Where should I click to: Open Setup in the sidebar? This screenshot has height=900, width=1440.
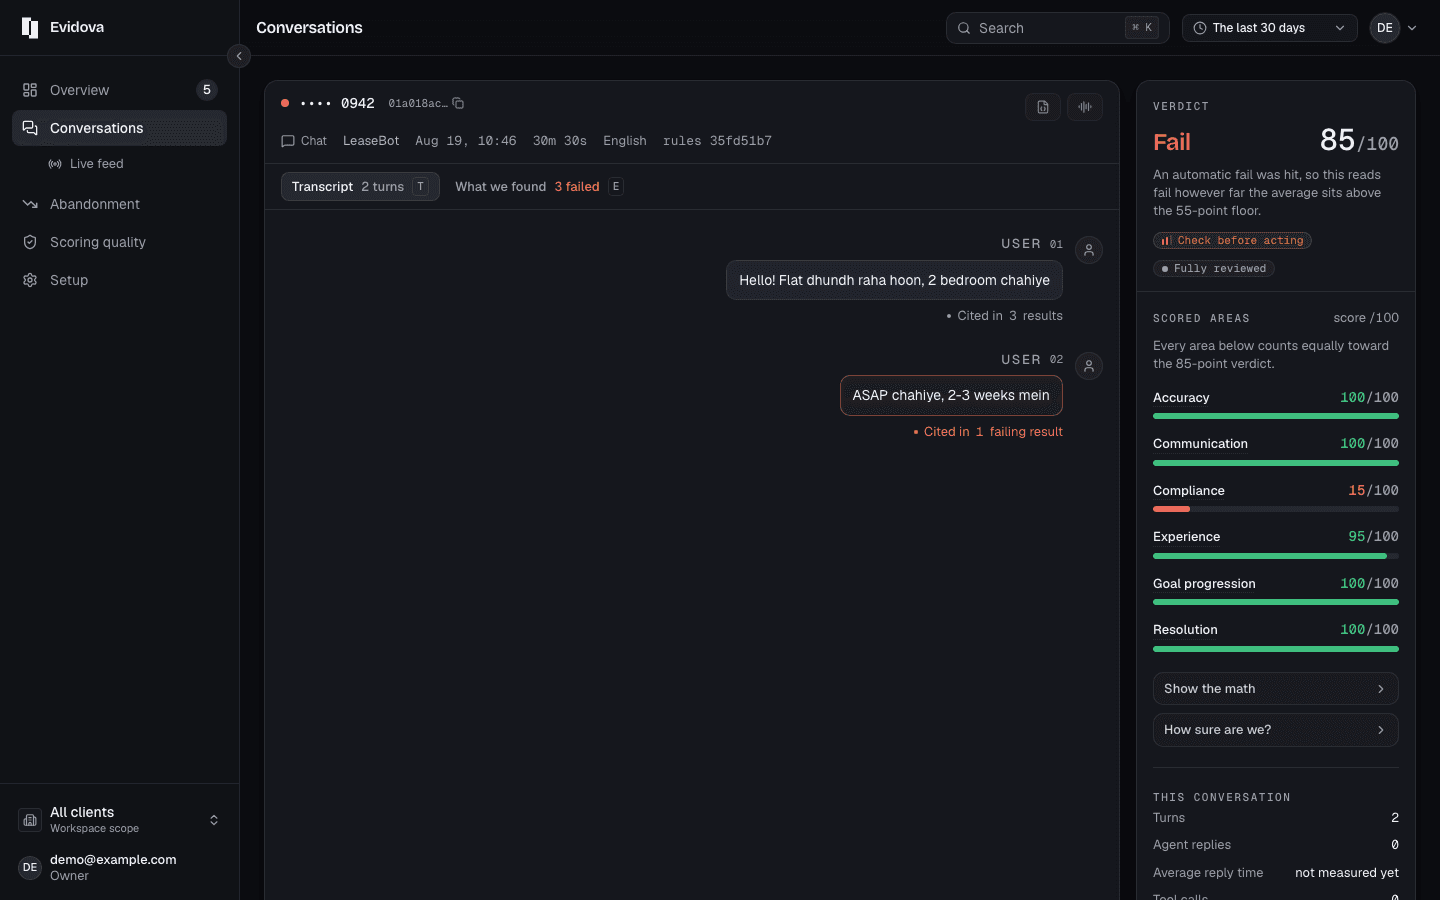tap(119, 280)
